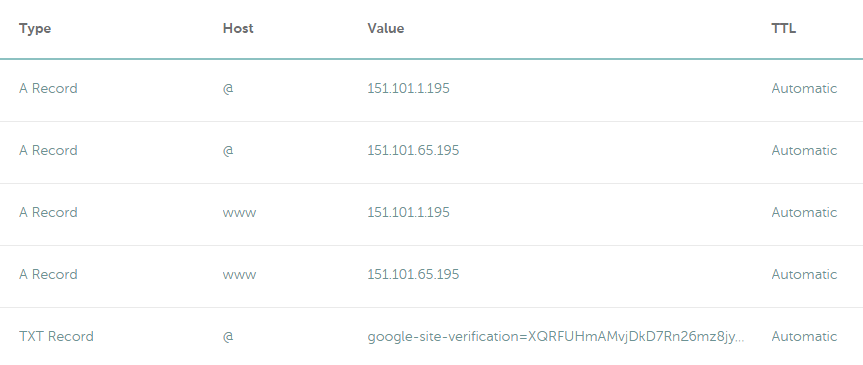Viewport: 863px width, 365px height.
Task: Click the Type column header
Action: (35, 29)
